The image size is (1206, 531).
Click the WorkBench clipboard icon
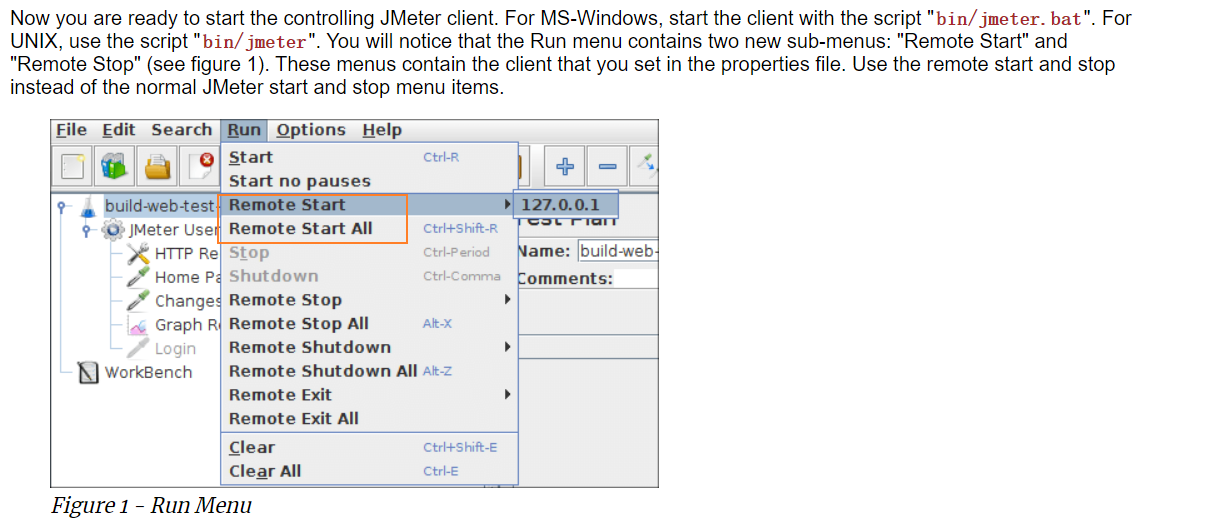point(89,373)
